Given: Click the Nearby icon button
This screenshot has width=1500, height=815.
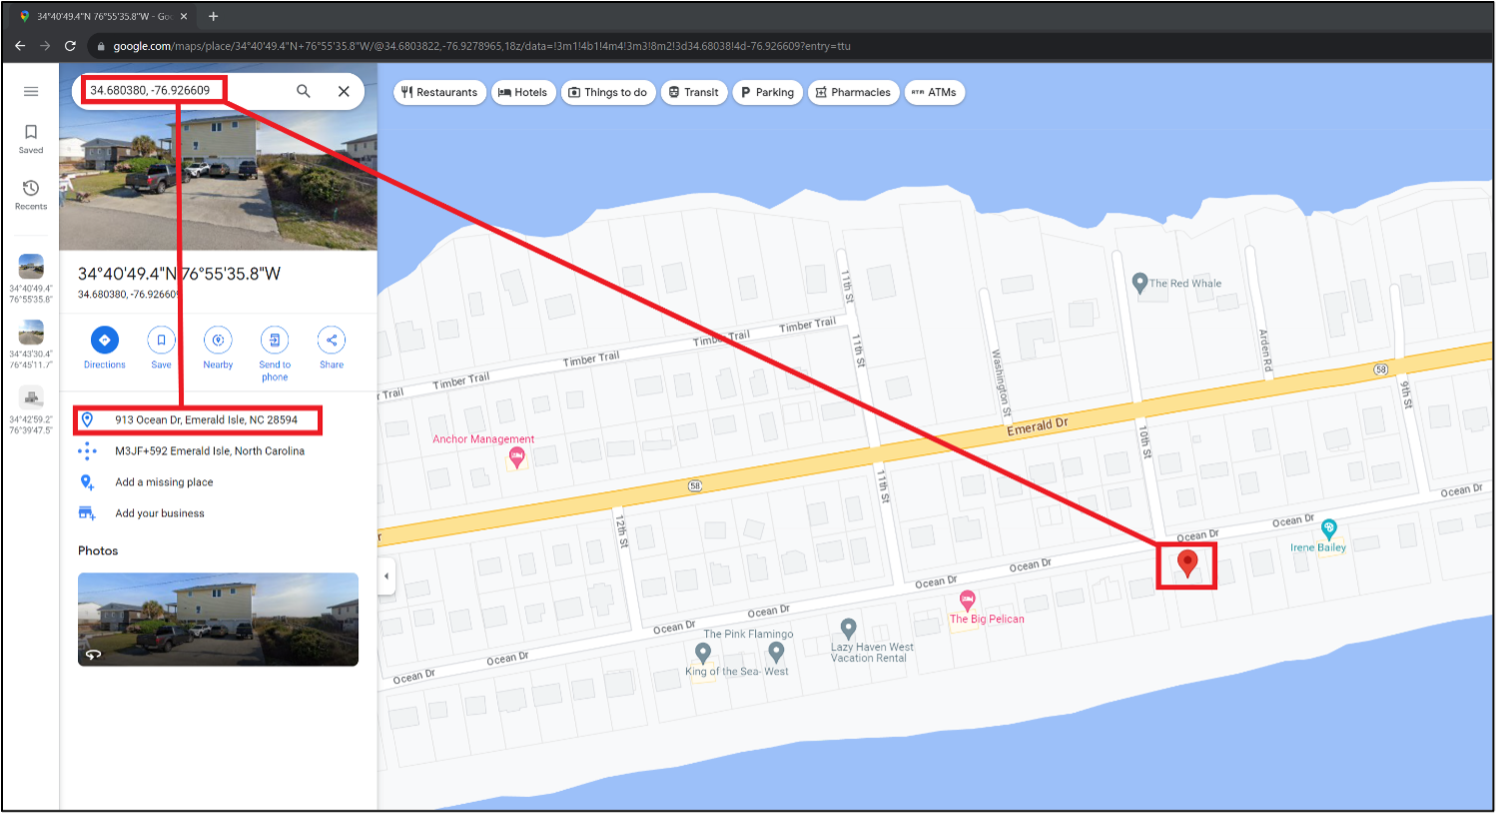Looking at the screenshot, I should pos(218,340).
